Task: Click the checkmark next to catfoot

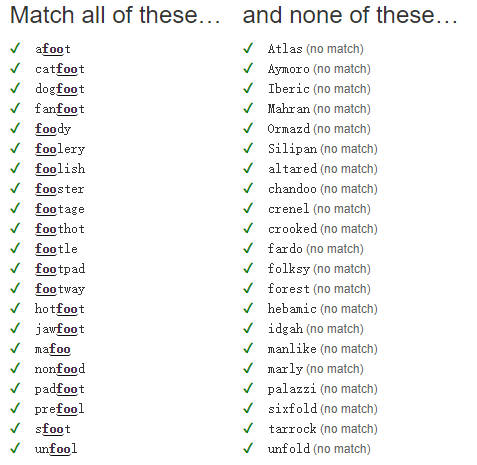Action: pyautogui.click(x=15, y=68)
